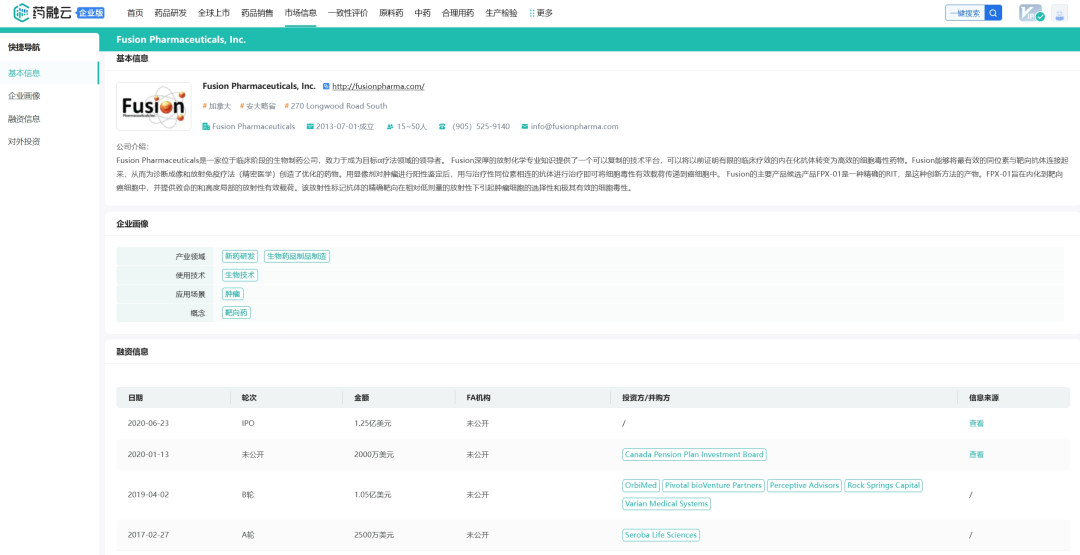Click the email envelope icon by info@fusionpharma.com
The image size is (1080, 555).
(524, 127)
